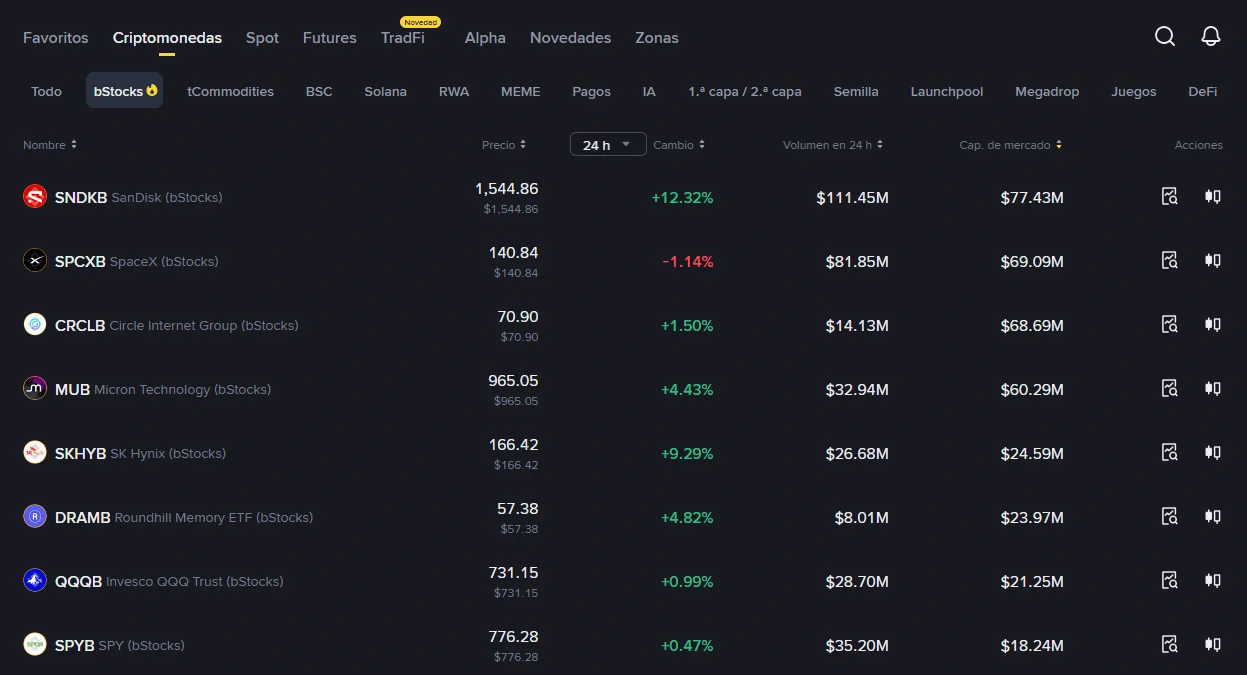This screenshot has width=1247, height=675.
Task: Select the Launchpool category filter
Action: pyautogui.click(x=947, y=91)
